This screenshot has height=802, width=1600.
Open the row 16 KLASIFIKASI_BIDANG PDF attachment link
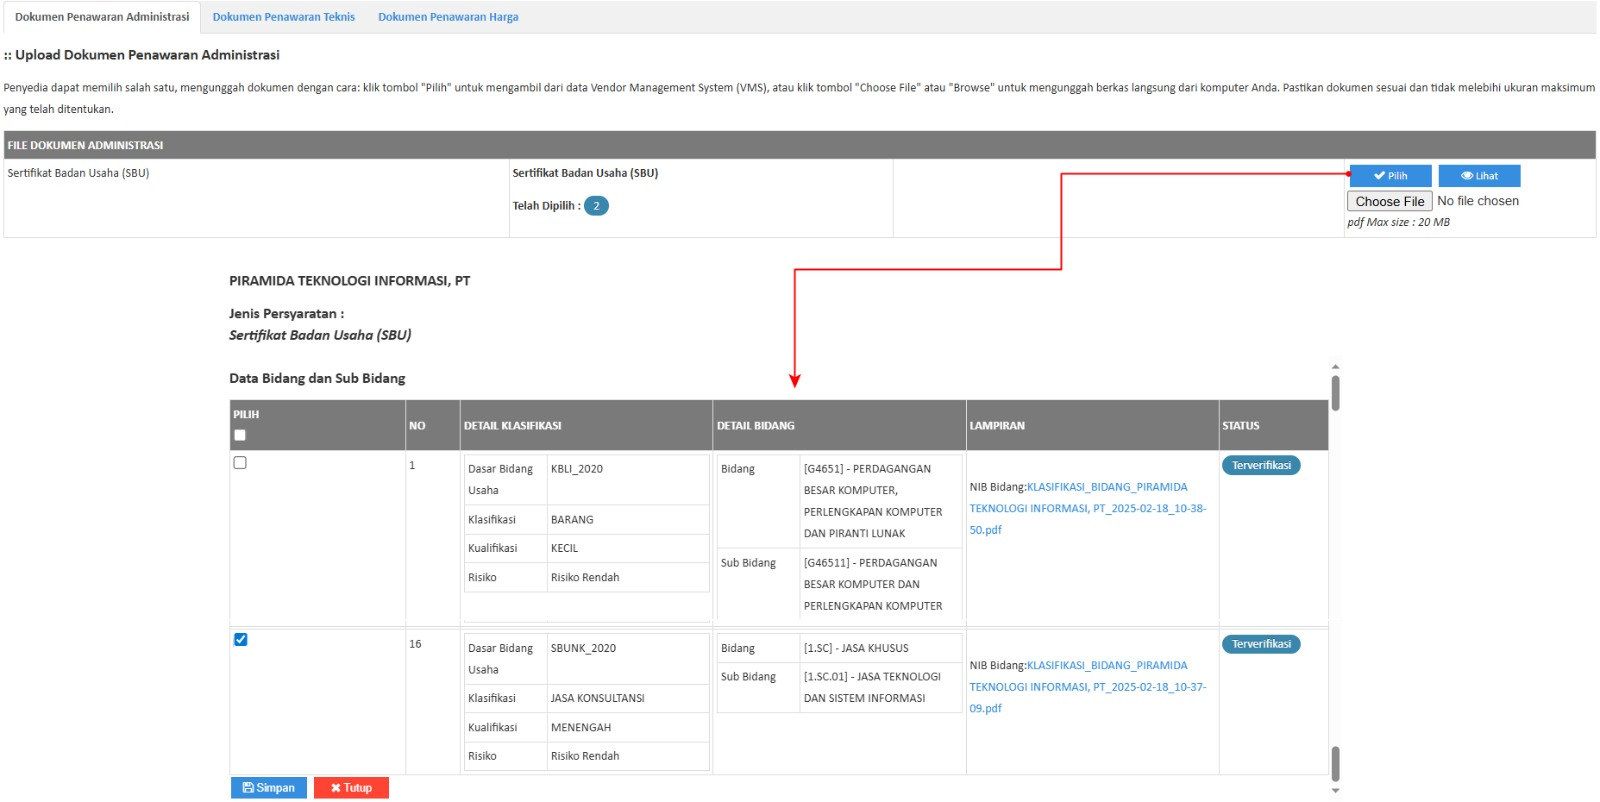click(x=1087, y=687)
